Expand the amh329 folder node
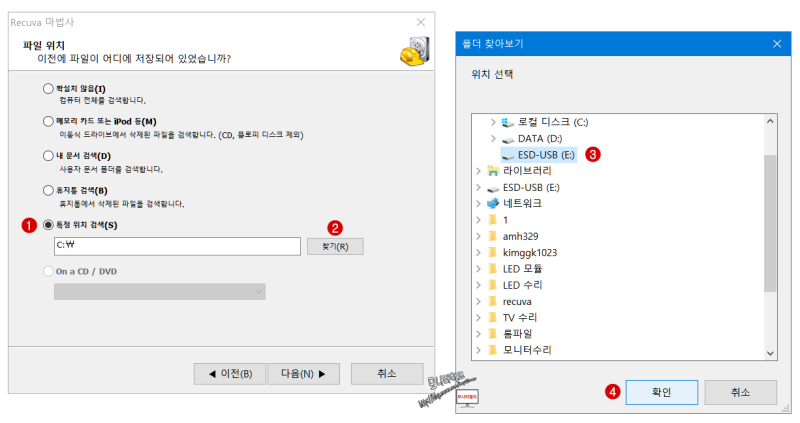Screen dimensions: 800x423 (478, 236)
